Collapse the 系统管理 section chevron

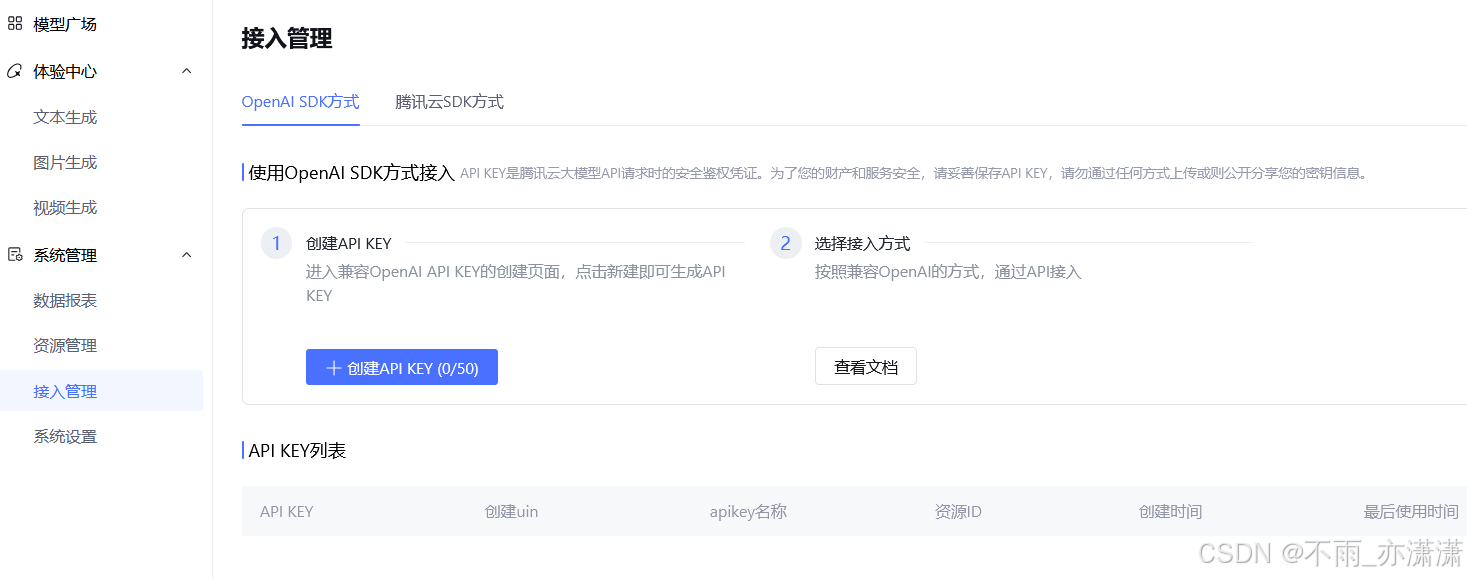pyautogui.click(x=186, y=254)
